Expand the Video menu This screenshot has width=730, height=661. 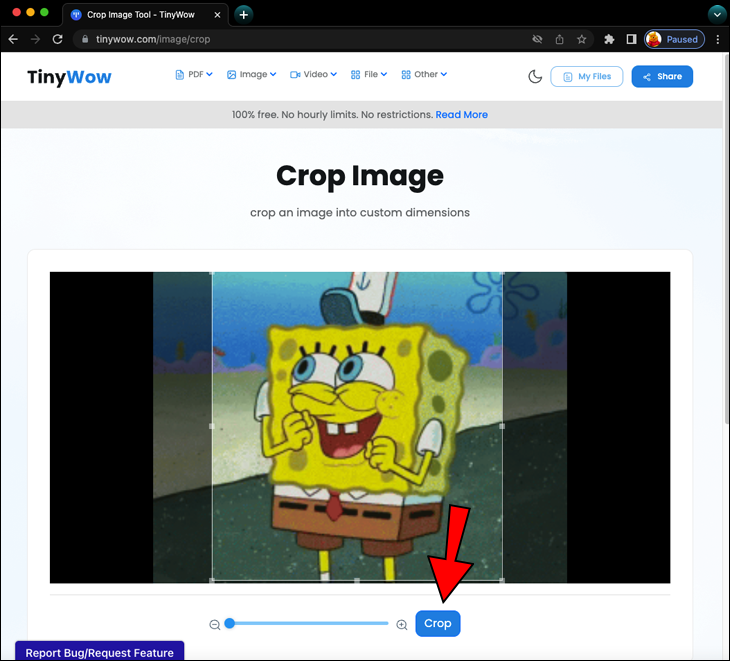tap(313, 74)
